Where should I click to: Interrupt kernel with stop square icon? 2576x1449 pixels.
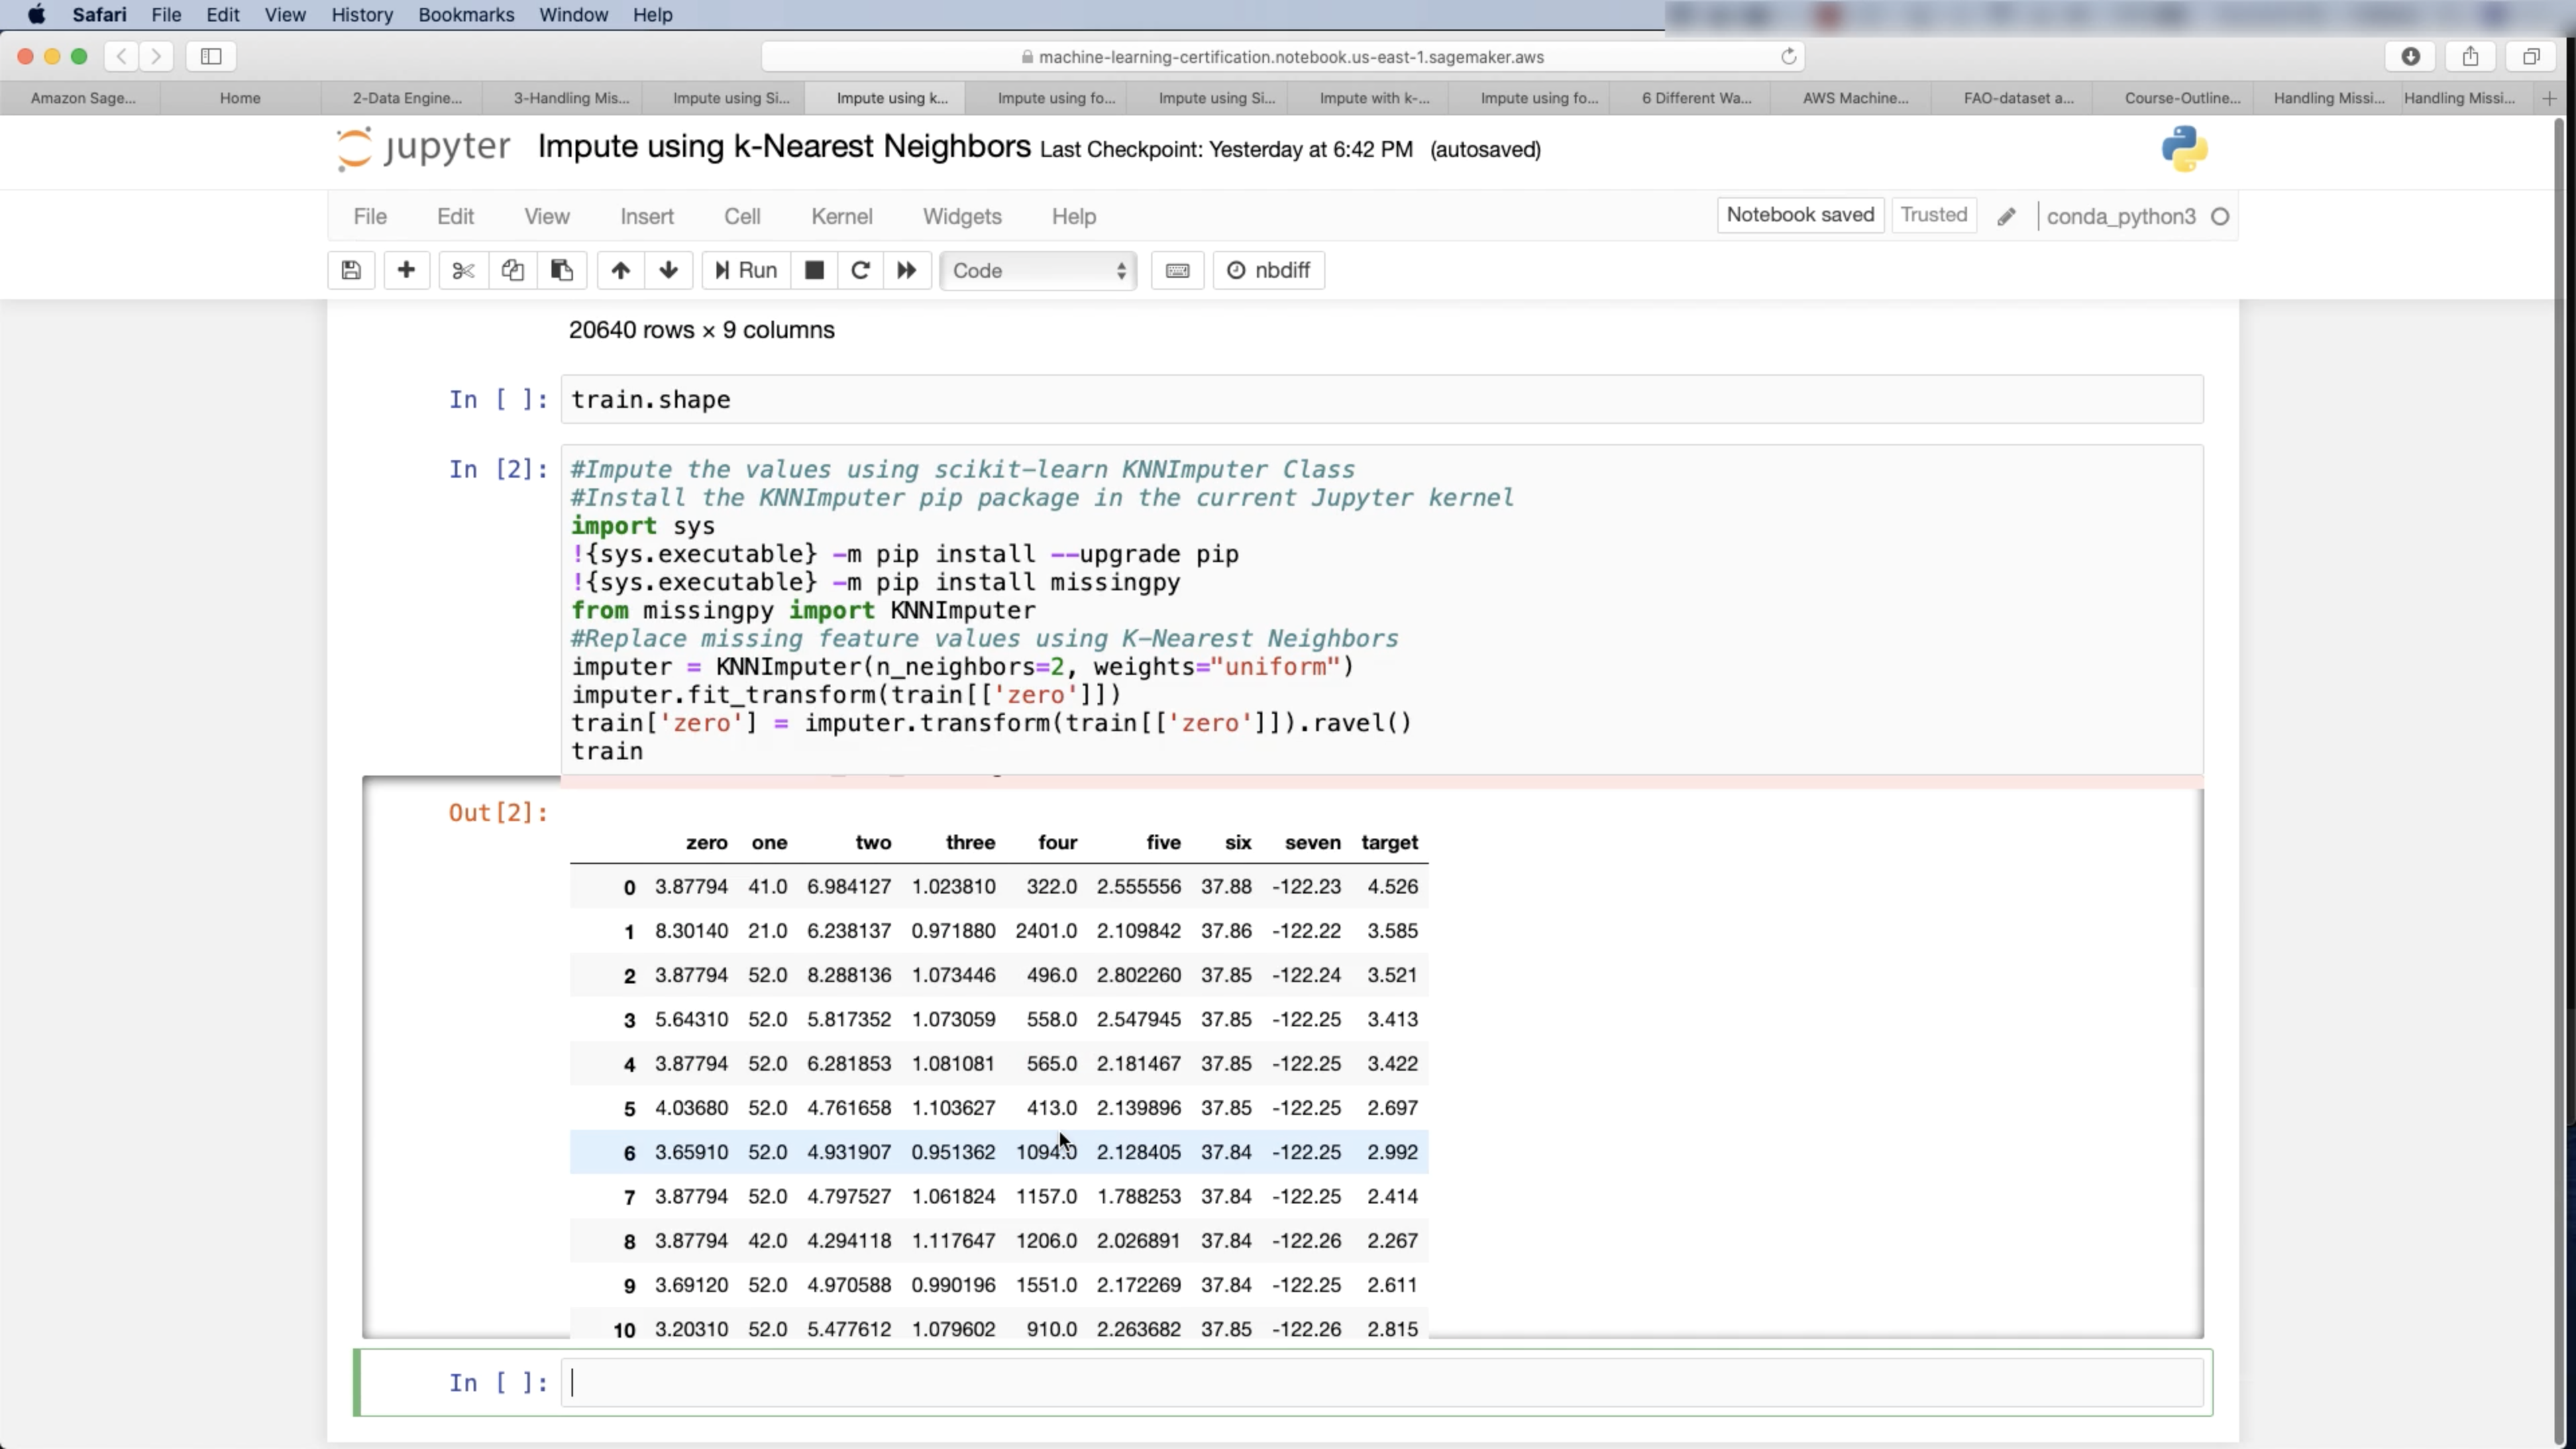(814, 270)
